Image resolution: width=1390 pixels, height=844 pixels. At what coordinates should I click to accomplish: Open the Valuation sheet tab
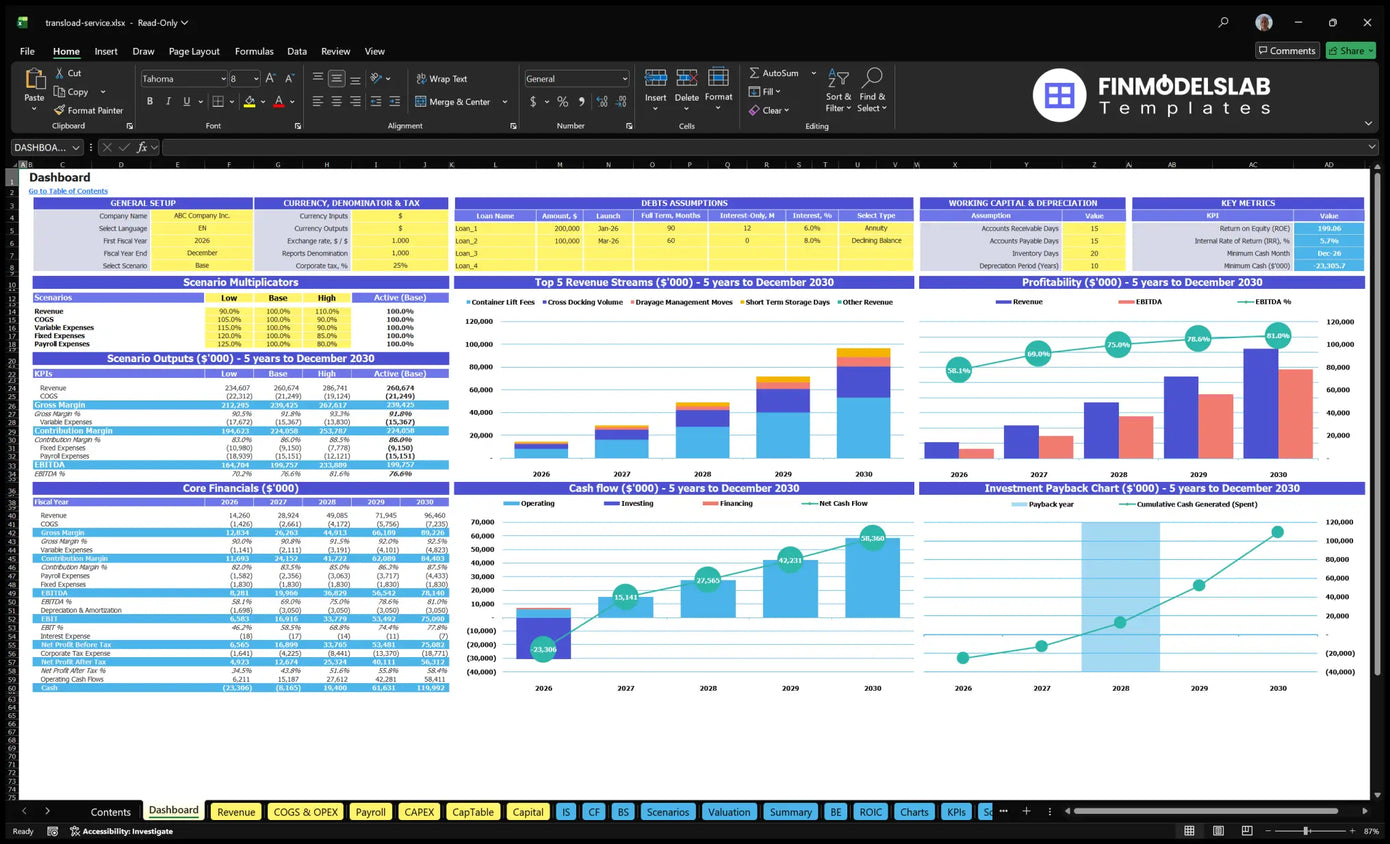point(729,811)
